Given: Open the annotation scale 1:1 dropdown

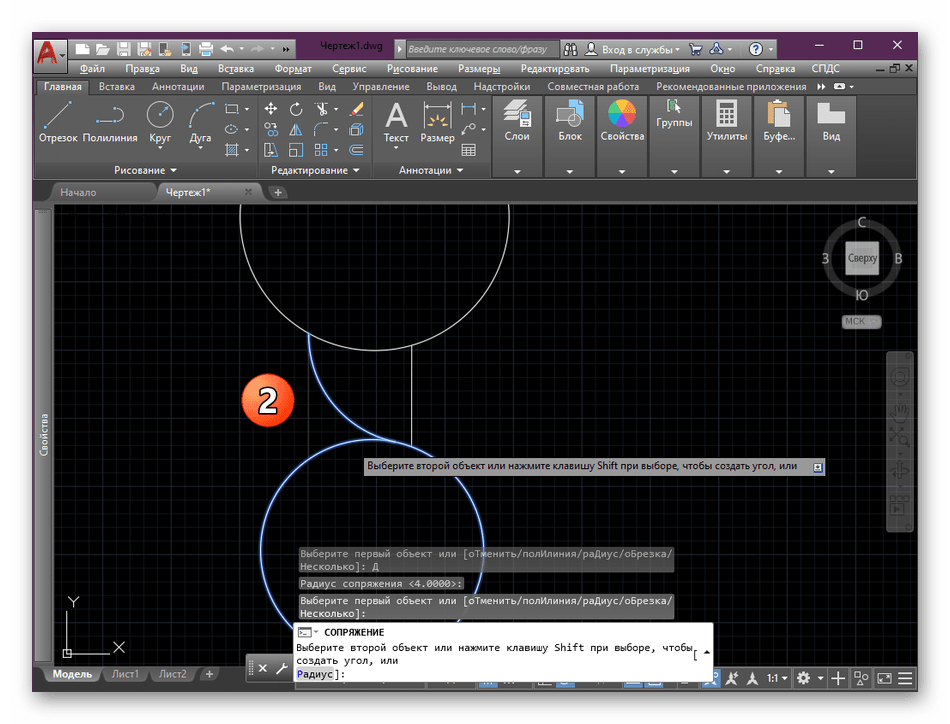Looking at the screenshot, I should point(777,679).
